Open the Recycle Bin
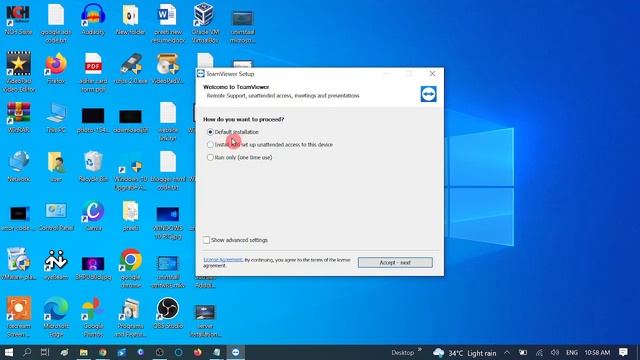Viewport: 640px width, 360px height. [x=93, y=167]
